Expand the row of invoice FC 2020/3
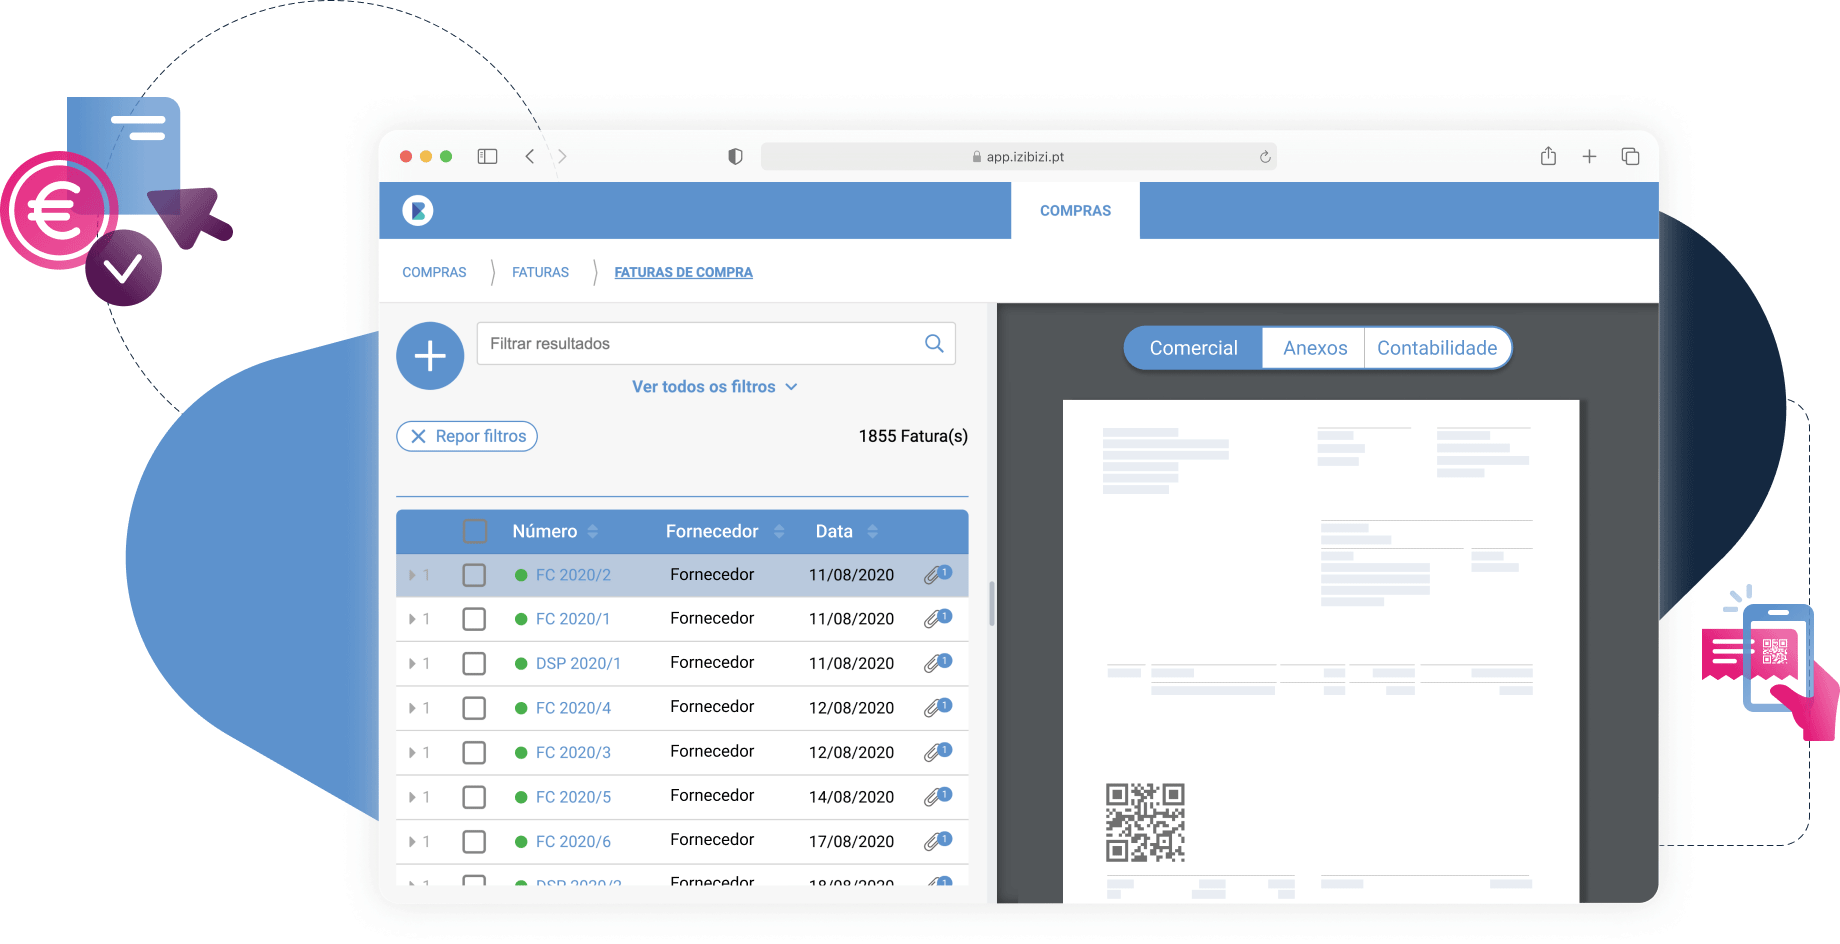Screen dimensions: 1840x944 412,753
